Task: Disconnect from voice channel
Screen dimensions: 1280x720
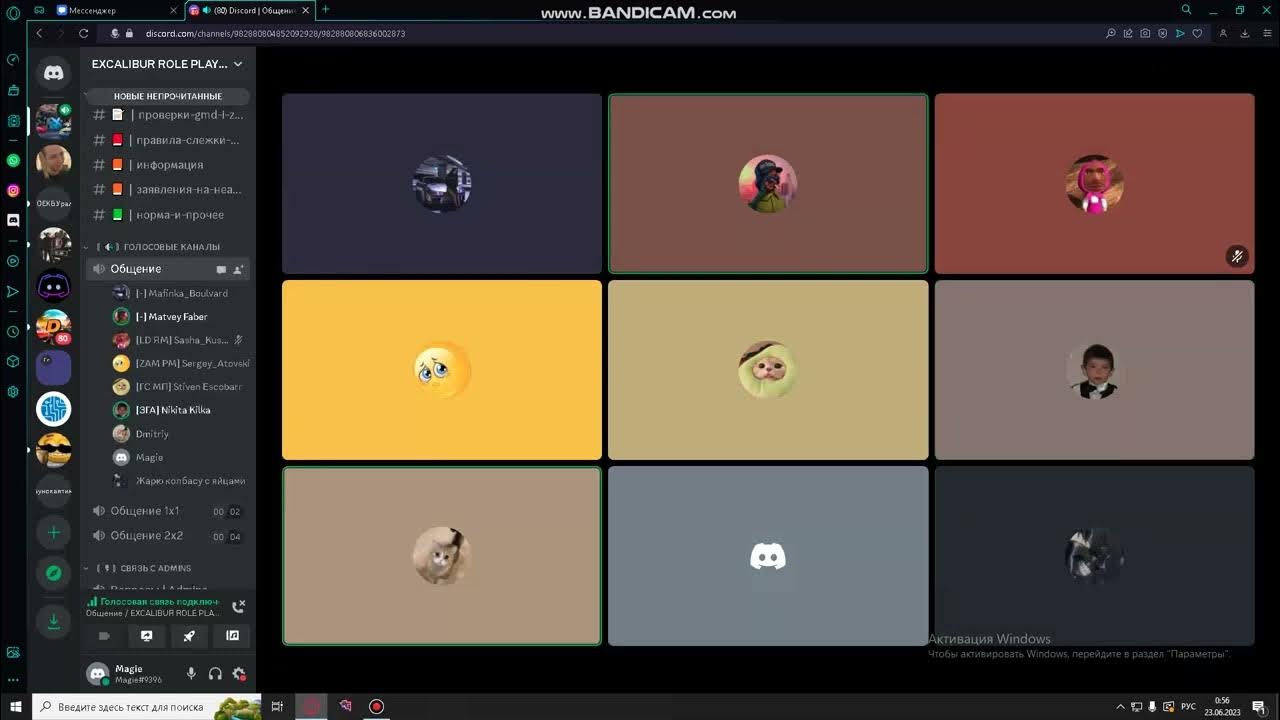Action: pyautogui.click(x=238, y=606)
